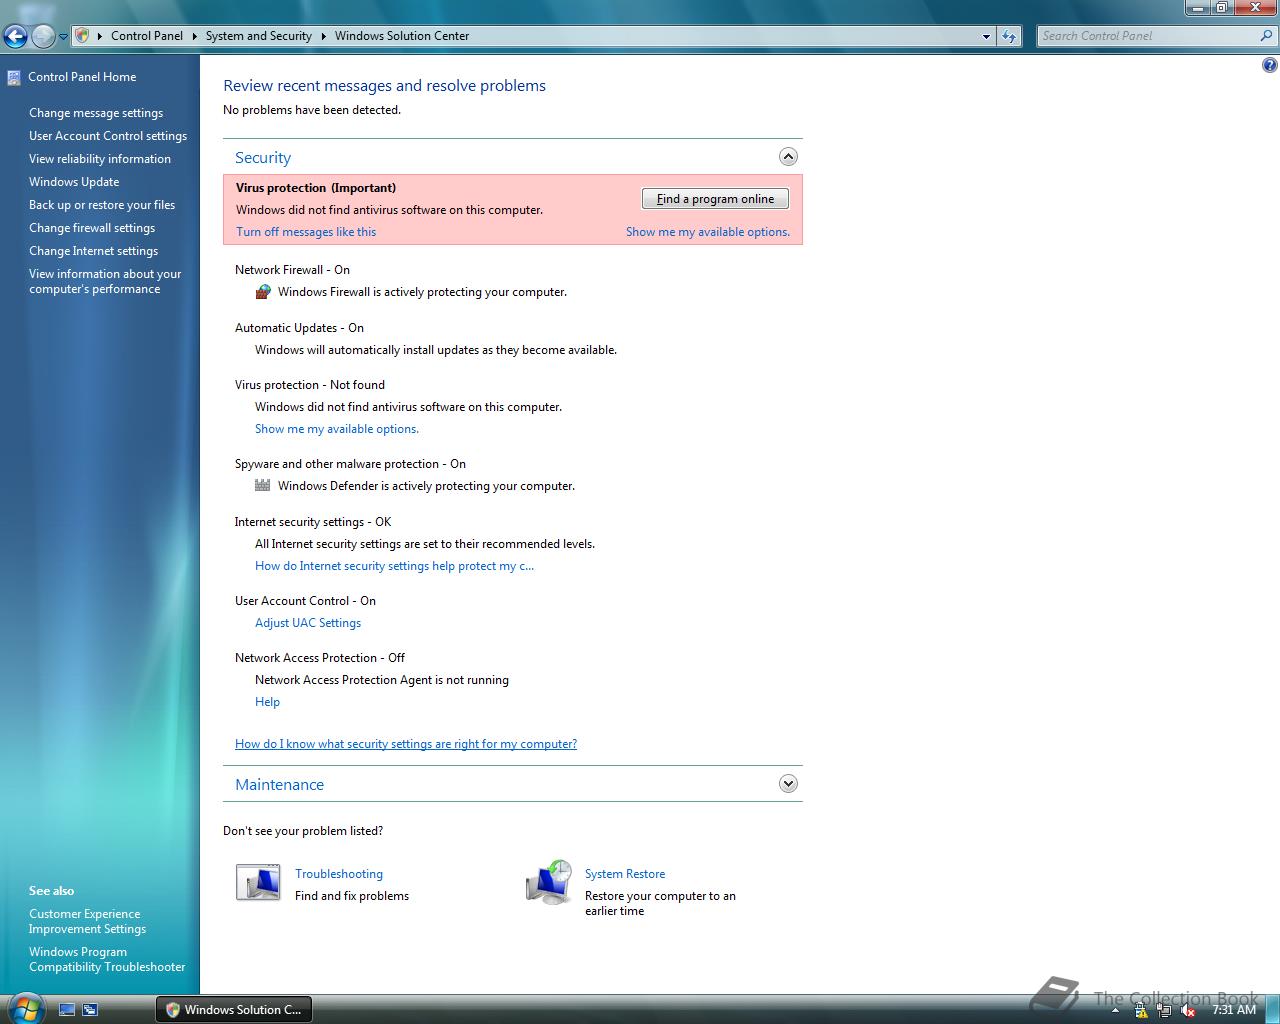1280x1024 pixels.
Task: Open Customer Experience Improvement Settings
Action: (87, 921)
